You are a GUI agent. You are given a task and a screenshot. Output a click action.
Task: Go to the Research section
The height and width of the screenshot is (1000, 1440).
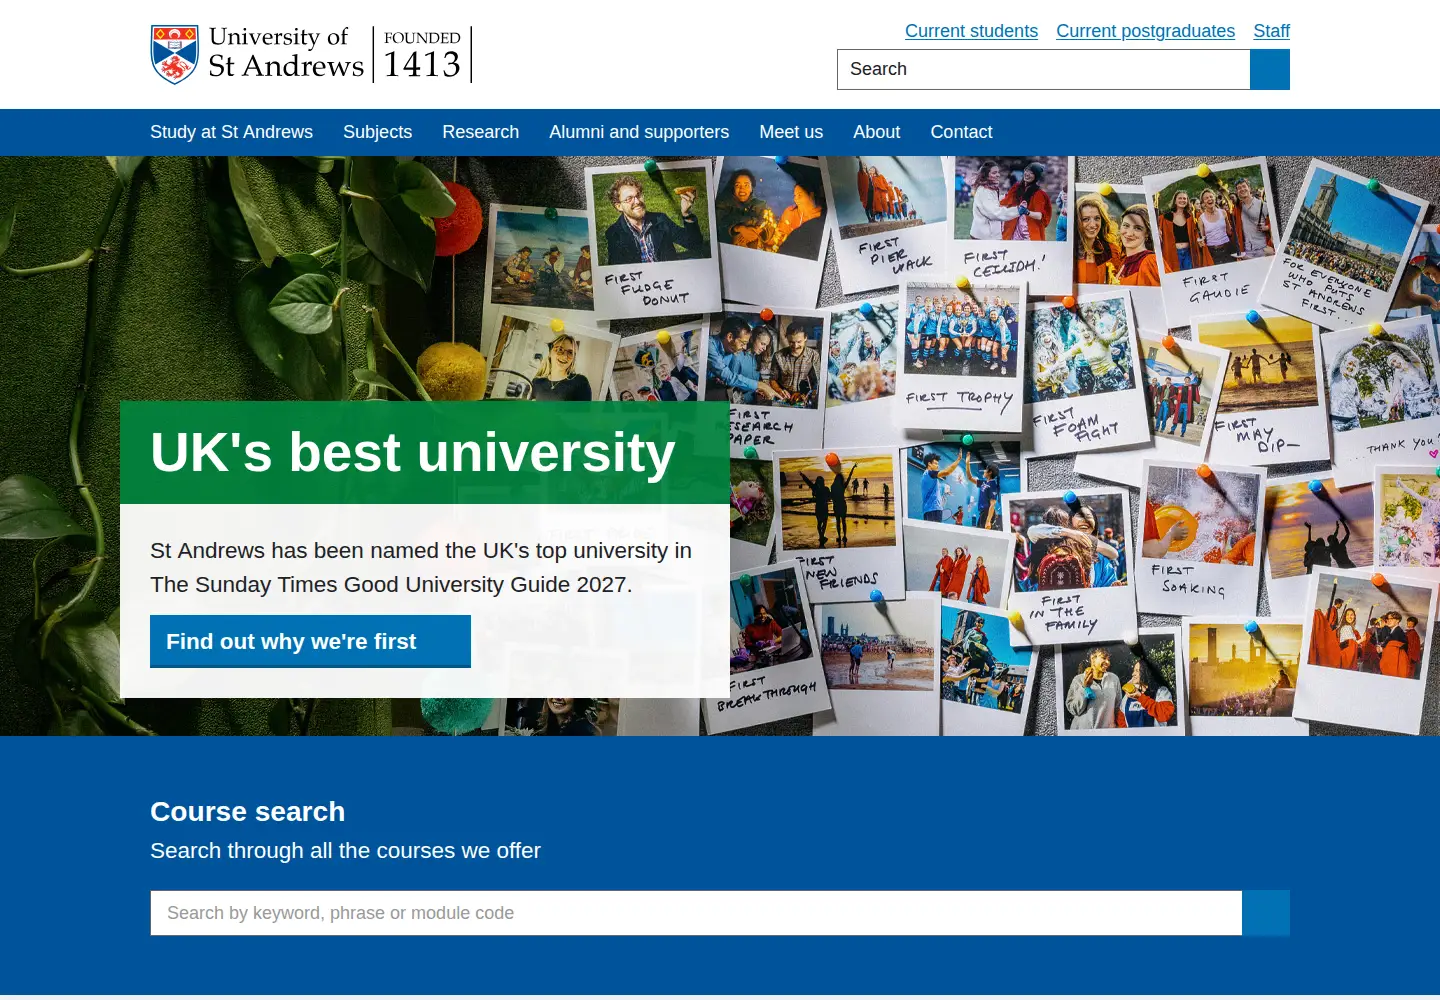click(x=480, y=132)
